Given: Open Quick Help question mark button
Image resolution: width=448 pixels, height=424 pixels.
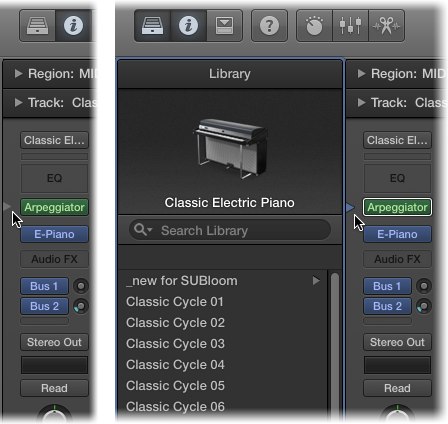Looking at the screenshot, I should pyautogui.click(x=269, y=26).
